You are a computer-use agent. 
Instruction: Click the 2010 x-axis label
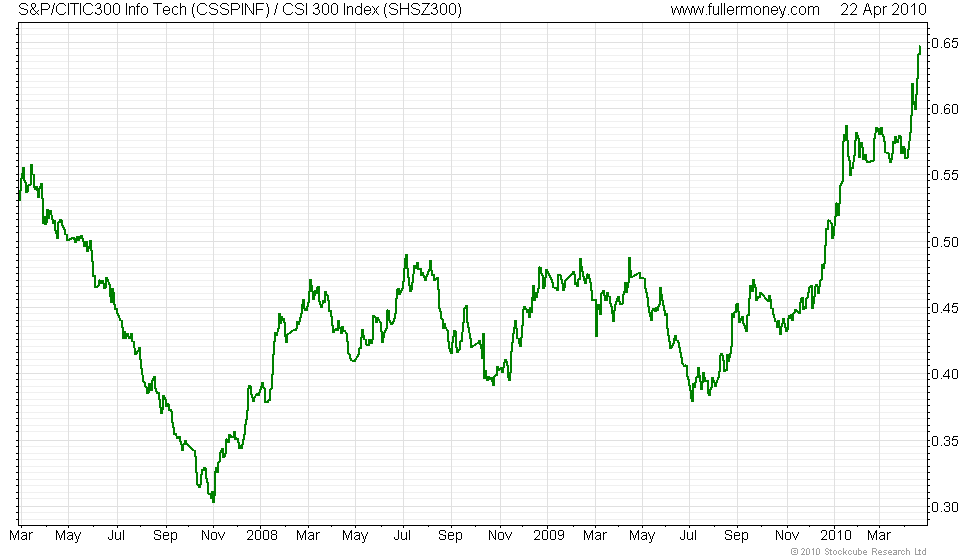coord(835,535)
